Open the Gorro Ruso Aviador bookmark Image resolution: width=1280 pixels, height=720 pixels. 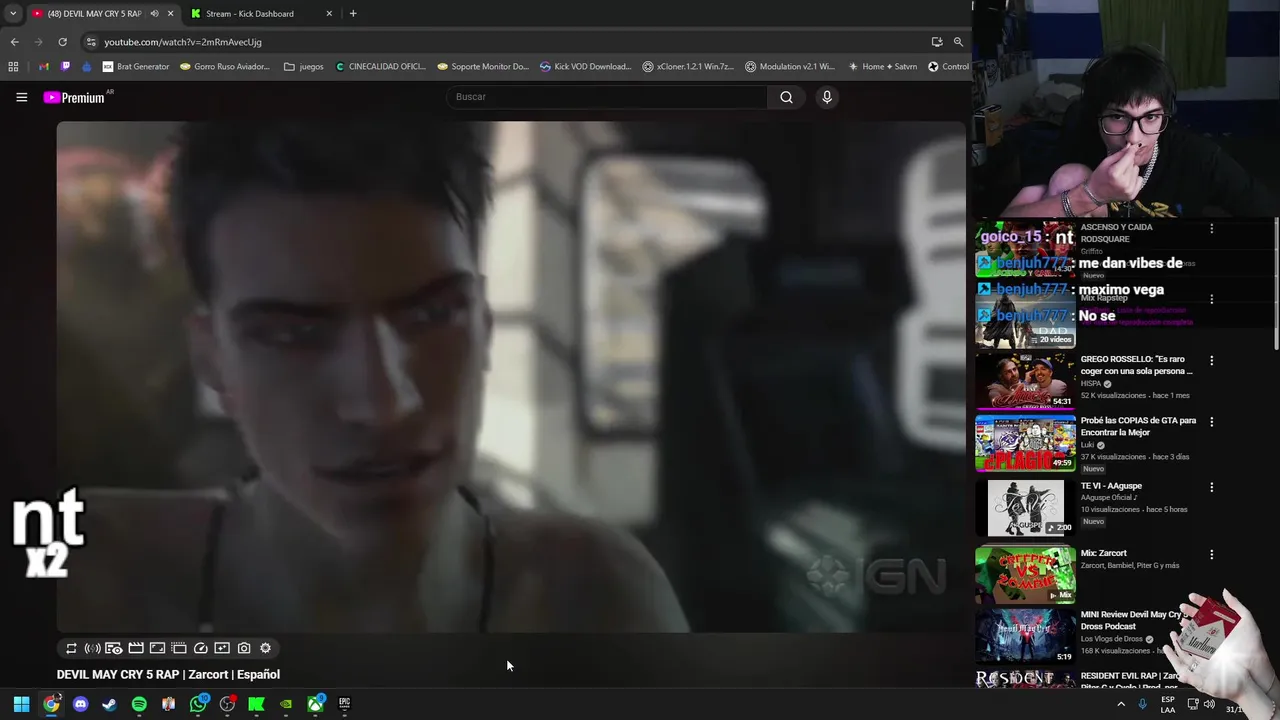pyautogui.click(x=225, y=67)
